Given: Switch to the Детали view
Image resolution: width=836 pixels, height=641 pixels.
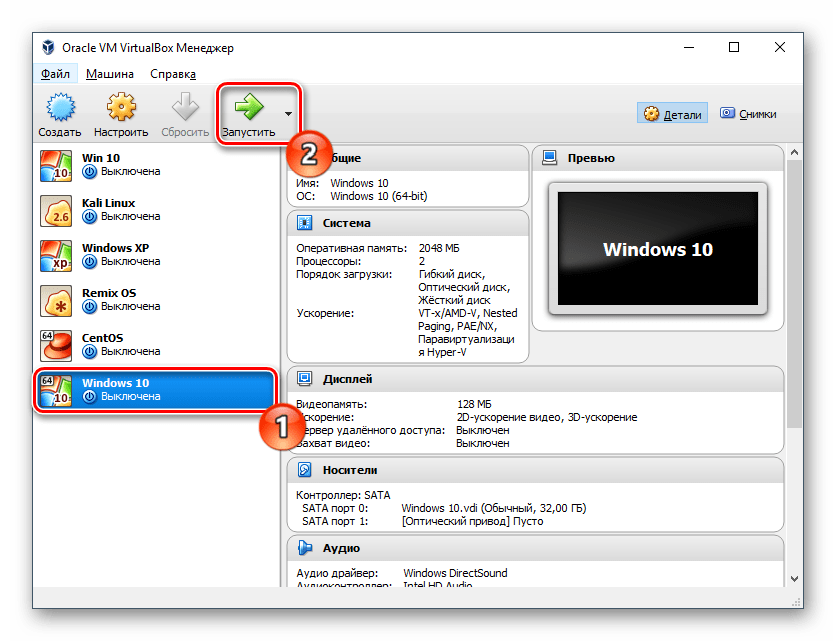Looking at the screenshot, I should pos(672,113).
